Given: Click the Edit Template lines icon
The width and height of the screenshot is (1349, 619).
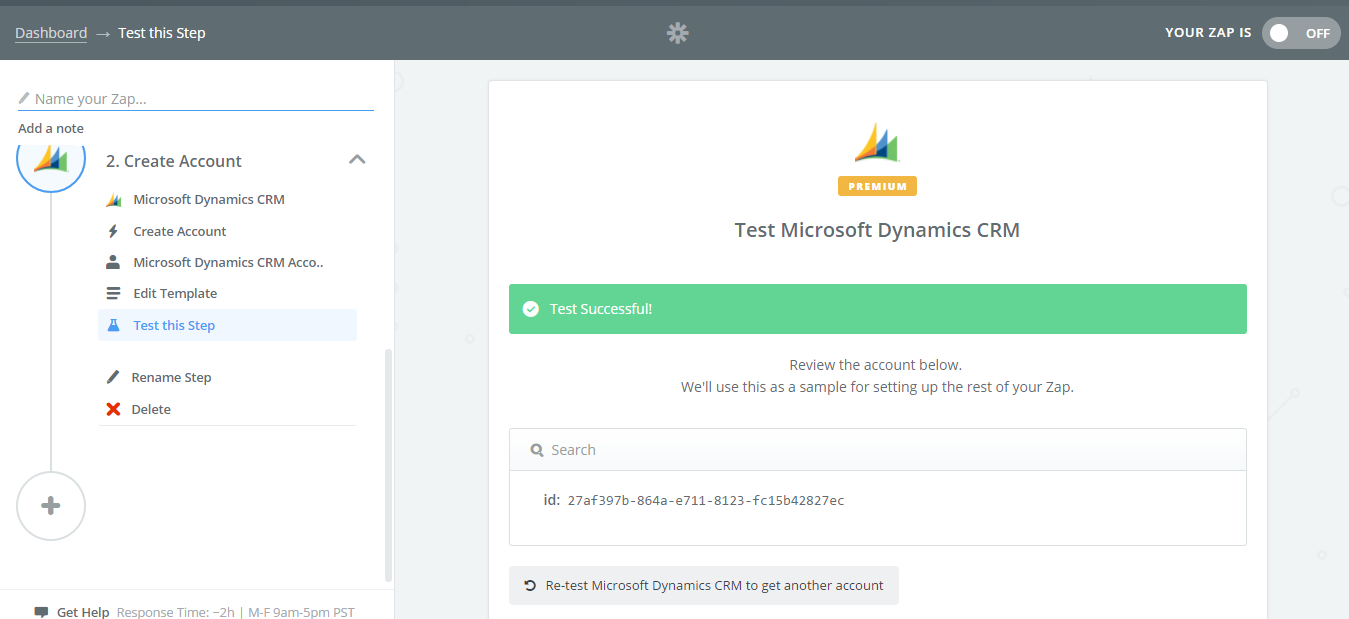Looking at the screenshot, I should 114,294.
